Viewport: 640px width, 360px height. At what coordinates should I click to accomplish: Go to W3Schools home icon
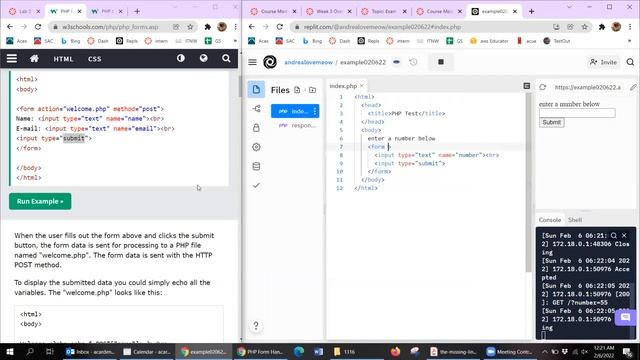(34, 59)
